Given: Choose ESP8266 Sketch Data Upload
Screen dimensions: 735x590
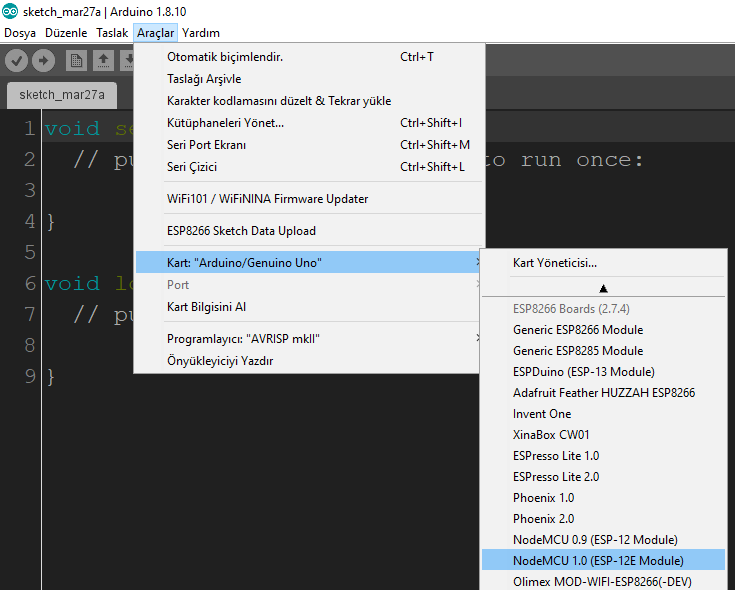Looking at the screenshot, I should (309, 231).
